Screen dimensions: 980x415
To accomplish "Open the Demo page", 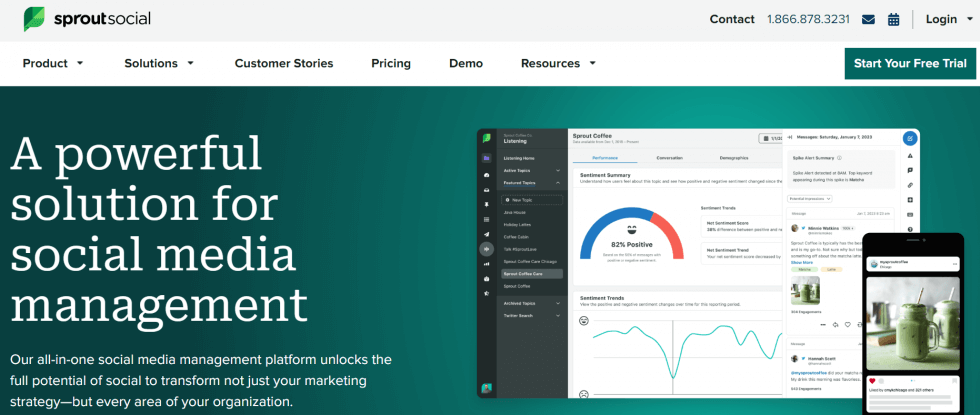I will 466,63.
